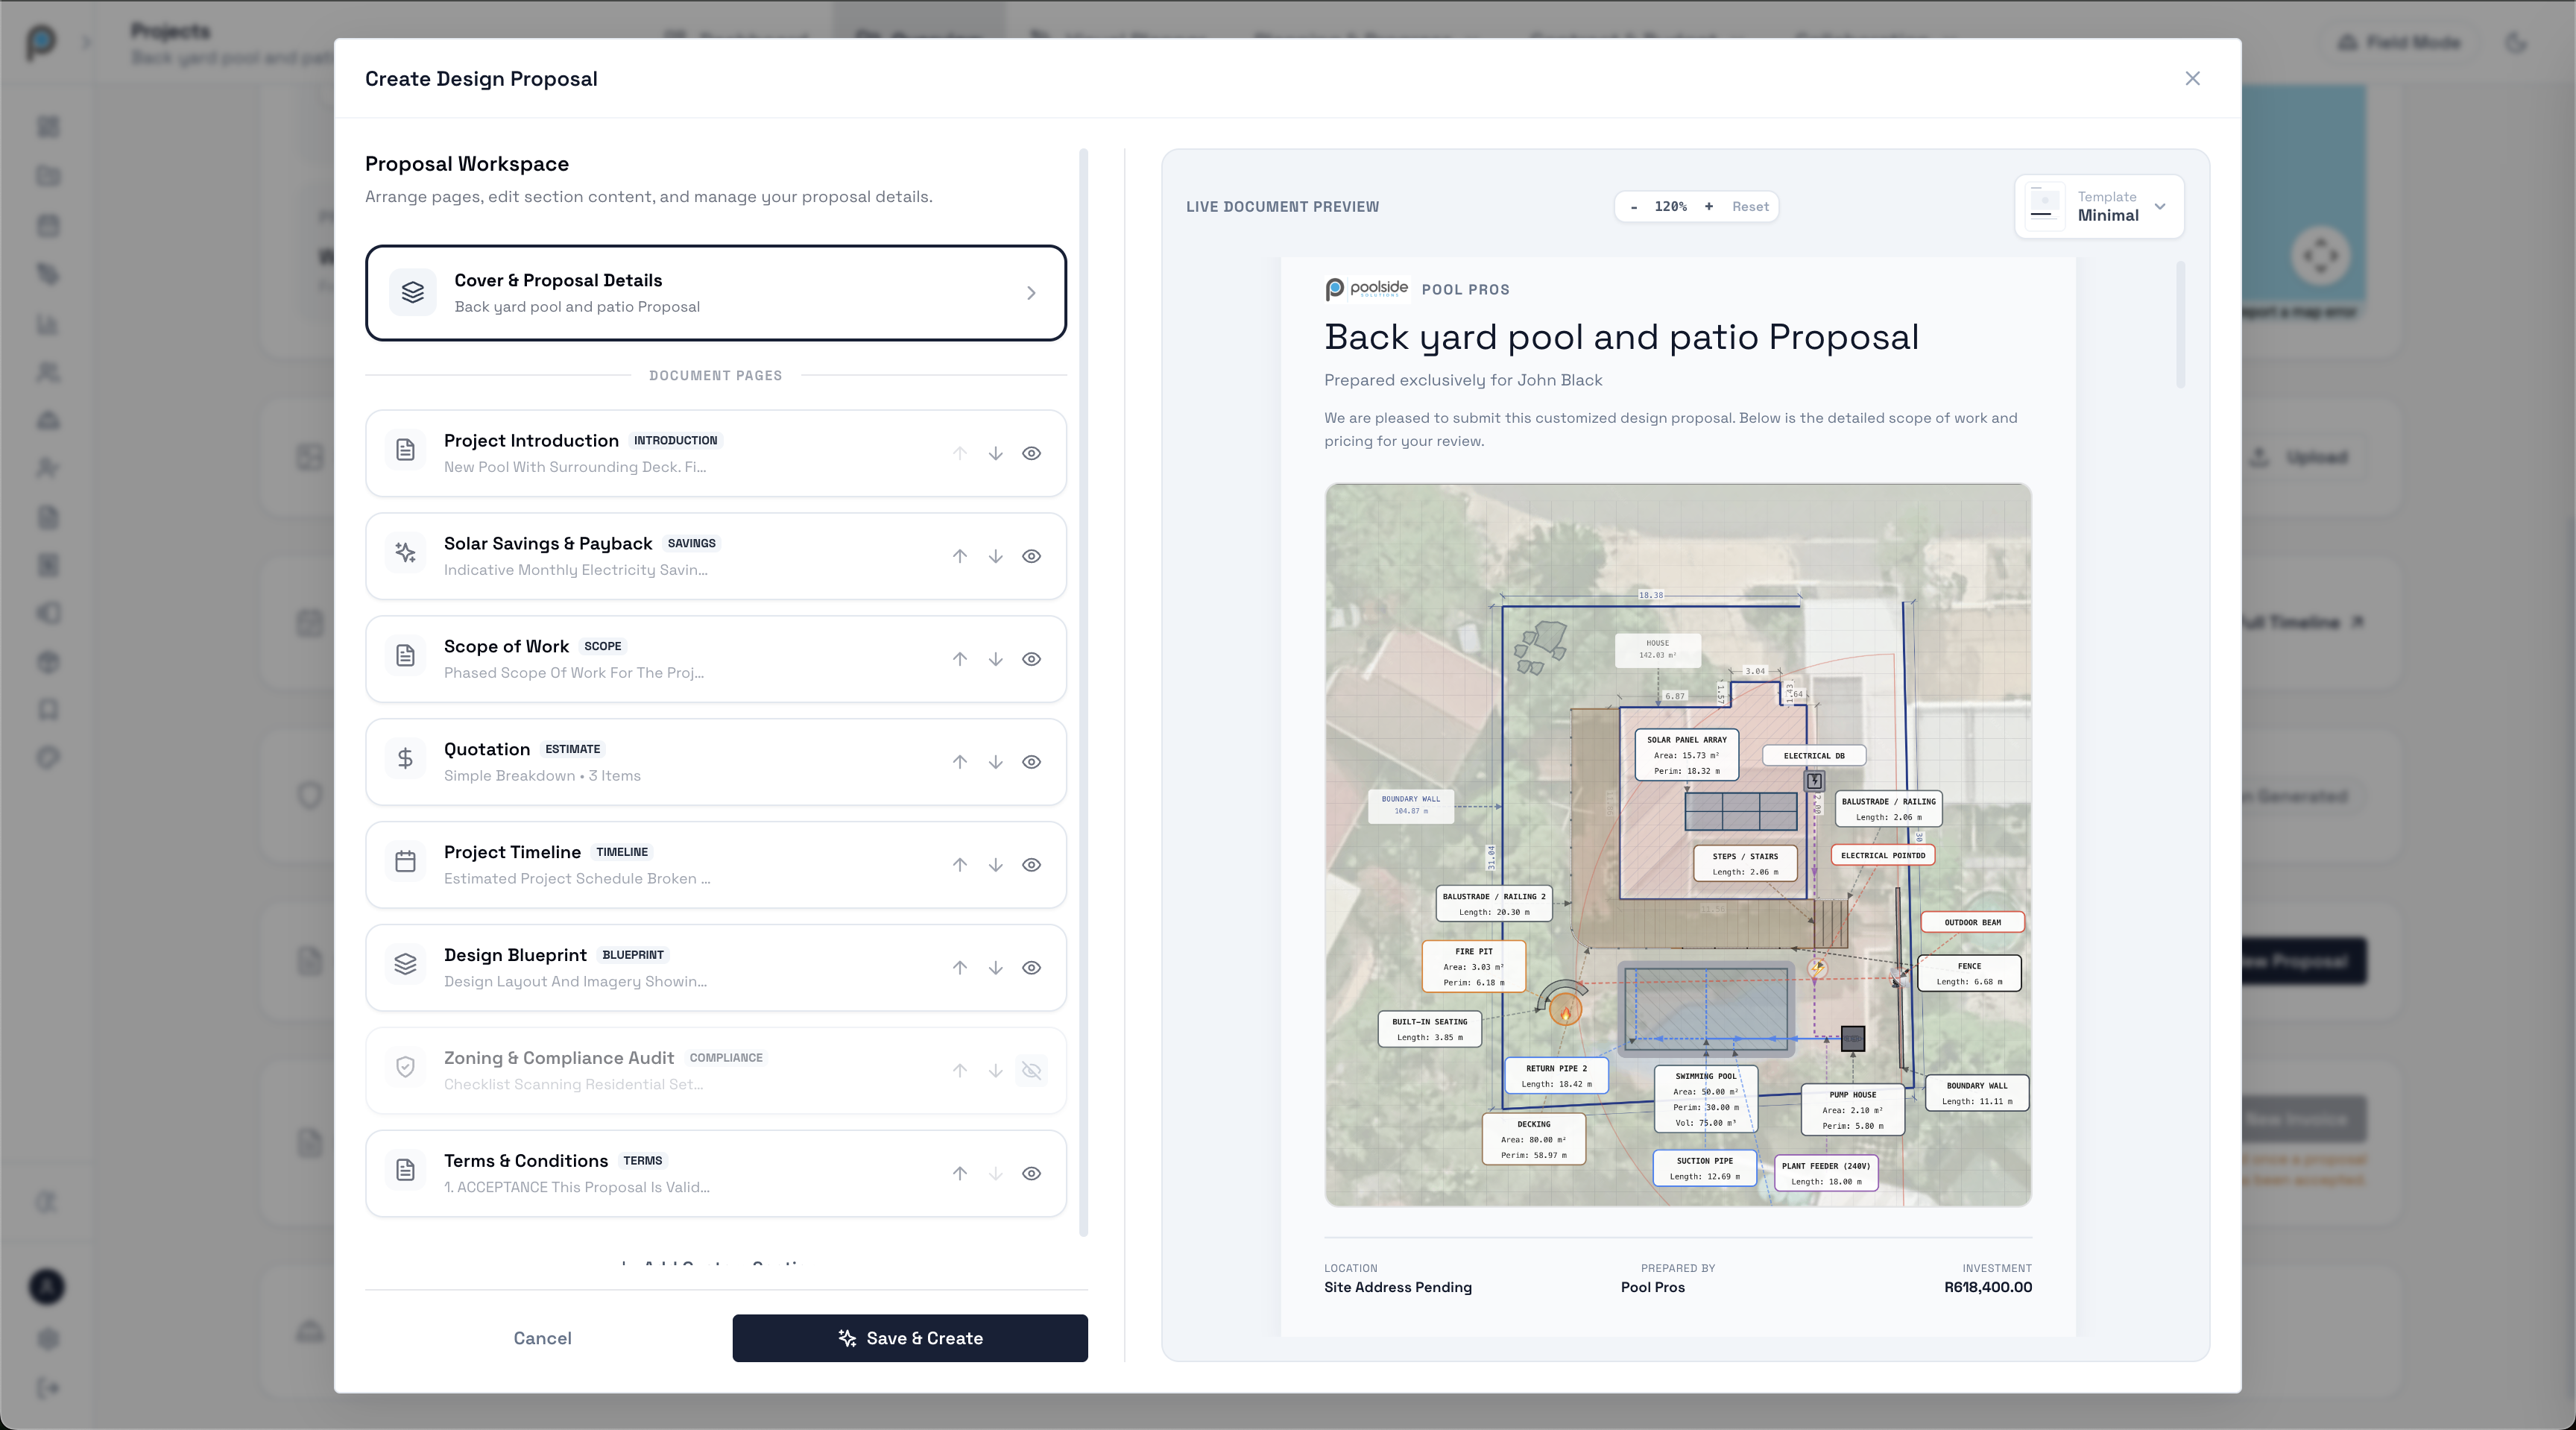
Task: Click the Quotation dollar sign icon
Action: (x=405, y=759)
